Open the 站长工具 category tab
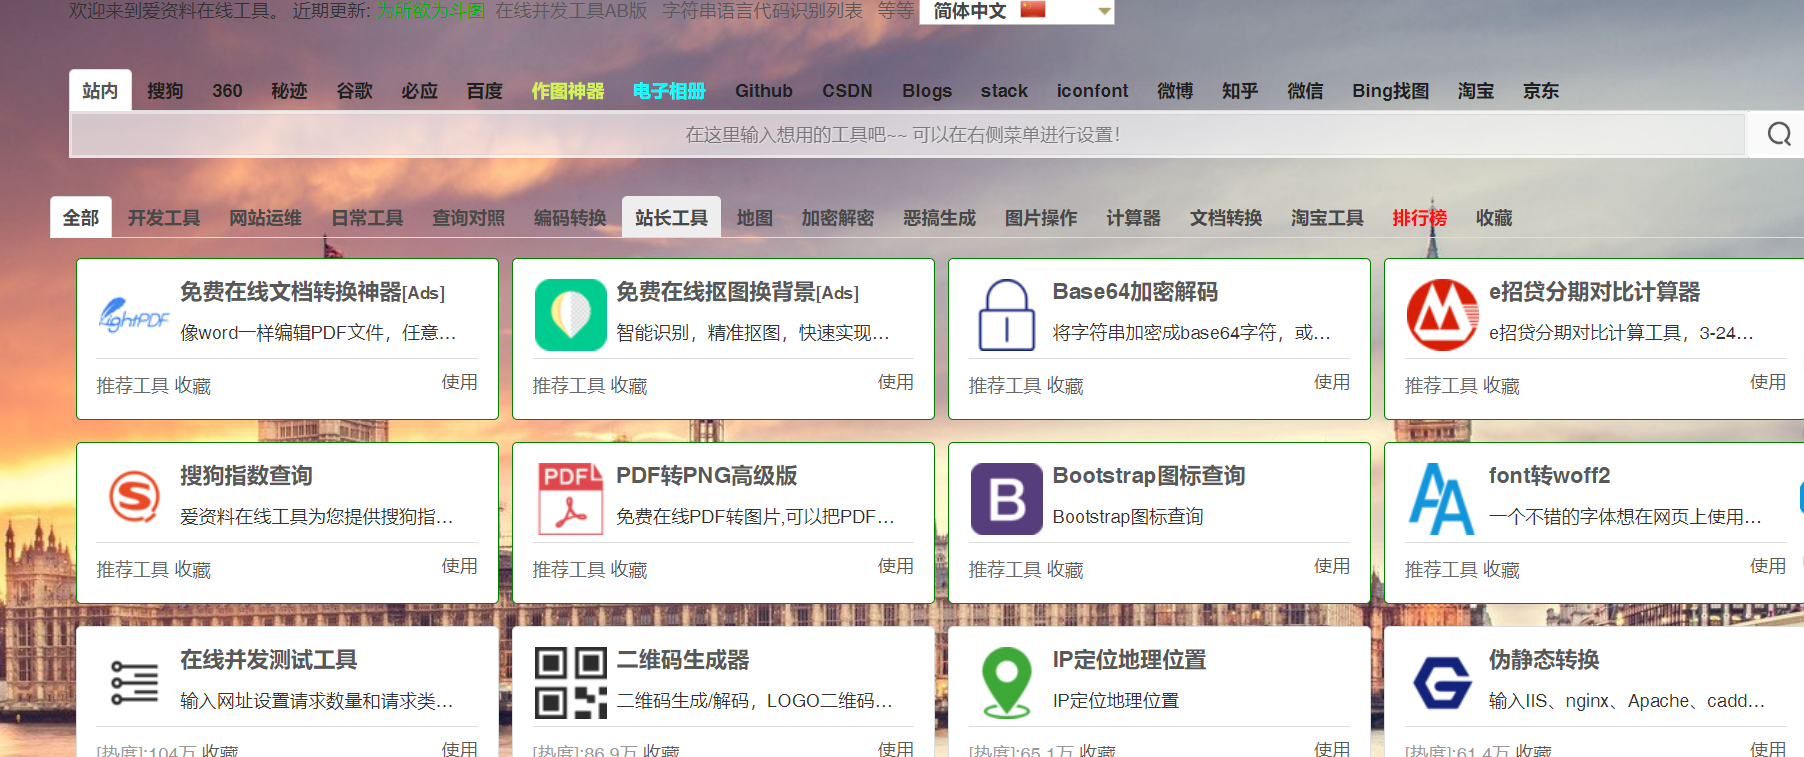 [x=671, y=218]
